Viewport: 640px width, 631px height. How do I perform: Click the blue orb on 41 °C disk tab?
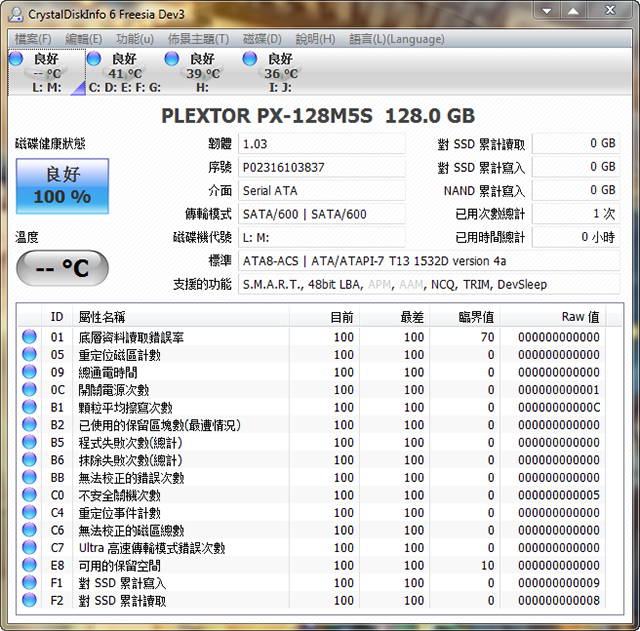pos(94,58)
